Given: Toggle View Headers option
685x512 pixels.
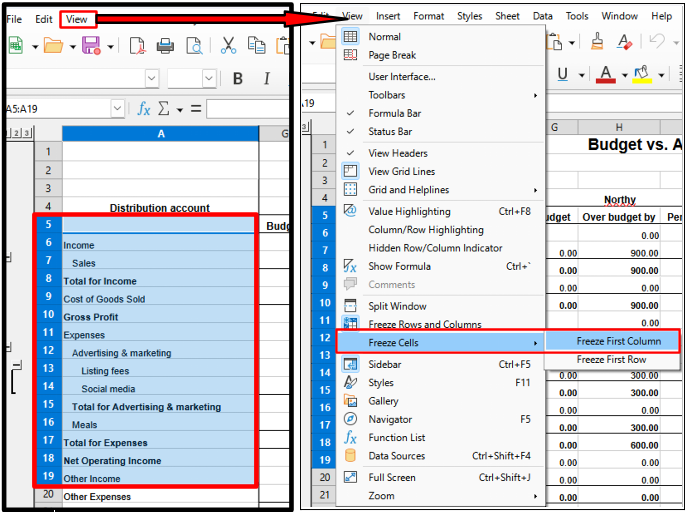Looking at the screenshot, I should [x=440, y=153].
